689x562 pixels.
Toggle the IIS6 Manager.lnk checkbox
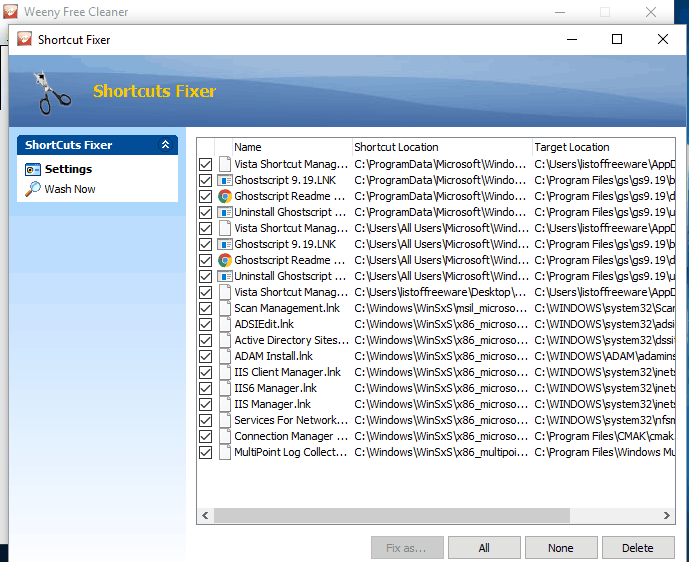pyautogui.click(x=205, y=388)
